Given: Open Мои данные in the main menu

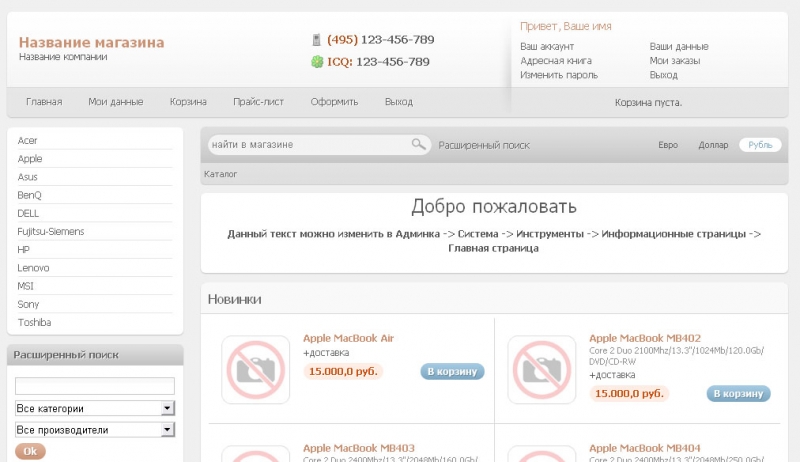Looking at the screenshot, I should pos(116,101).
